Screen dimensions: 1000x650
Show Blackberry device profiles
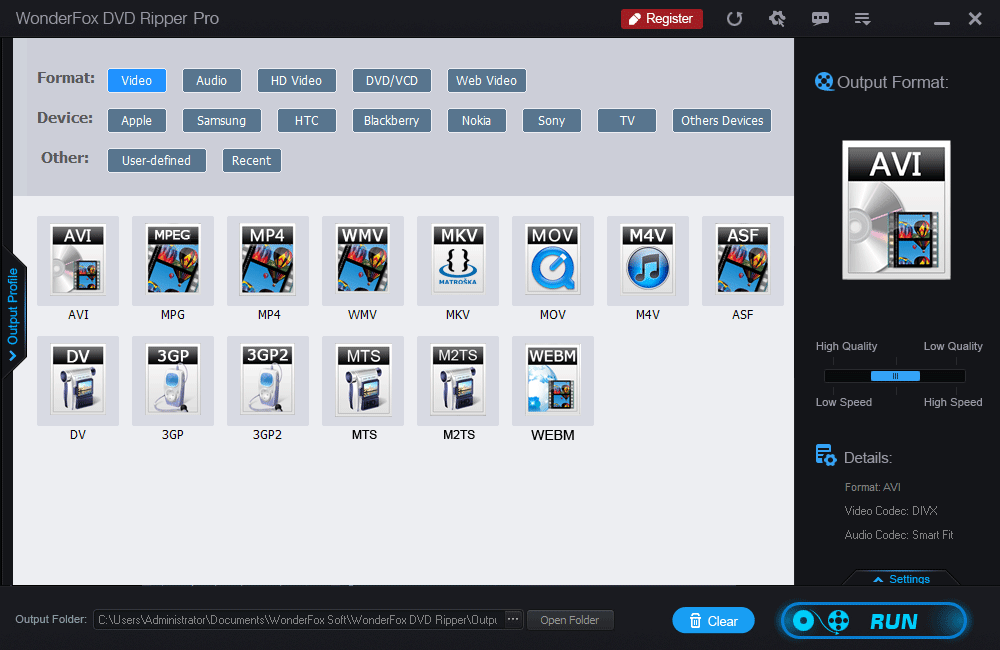coord(392,121)
